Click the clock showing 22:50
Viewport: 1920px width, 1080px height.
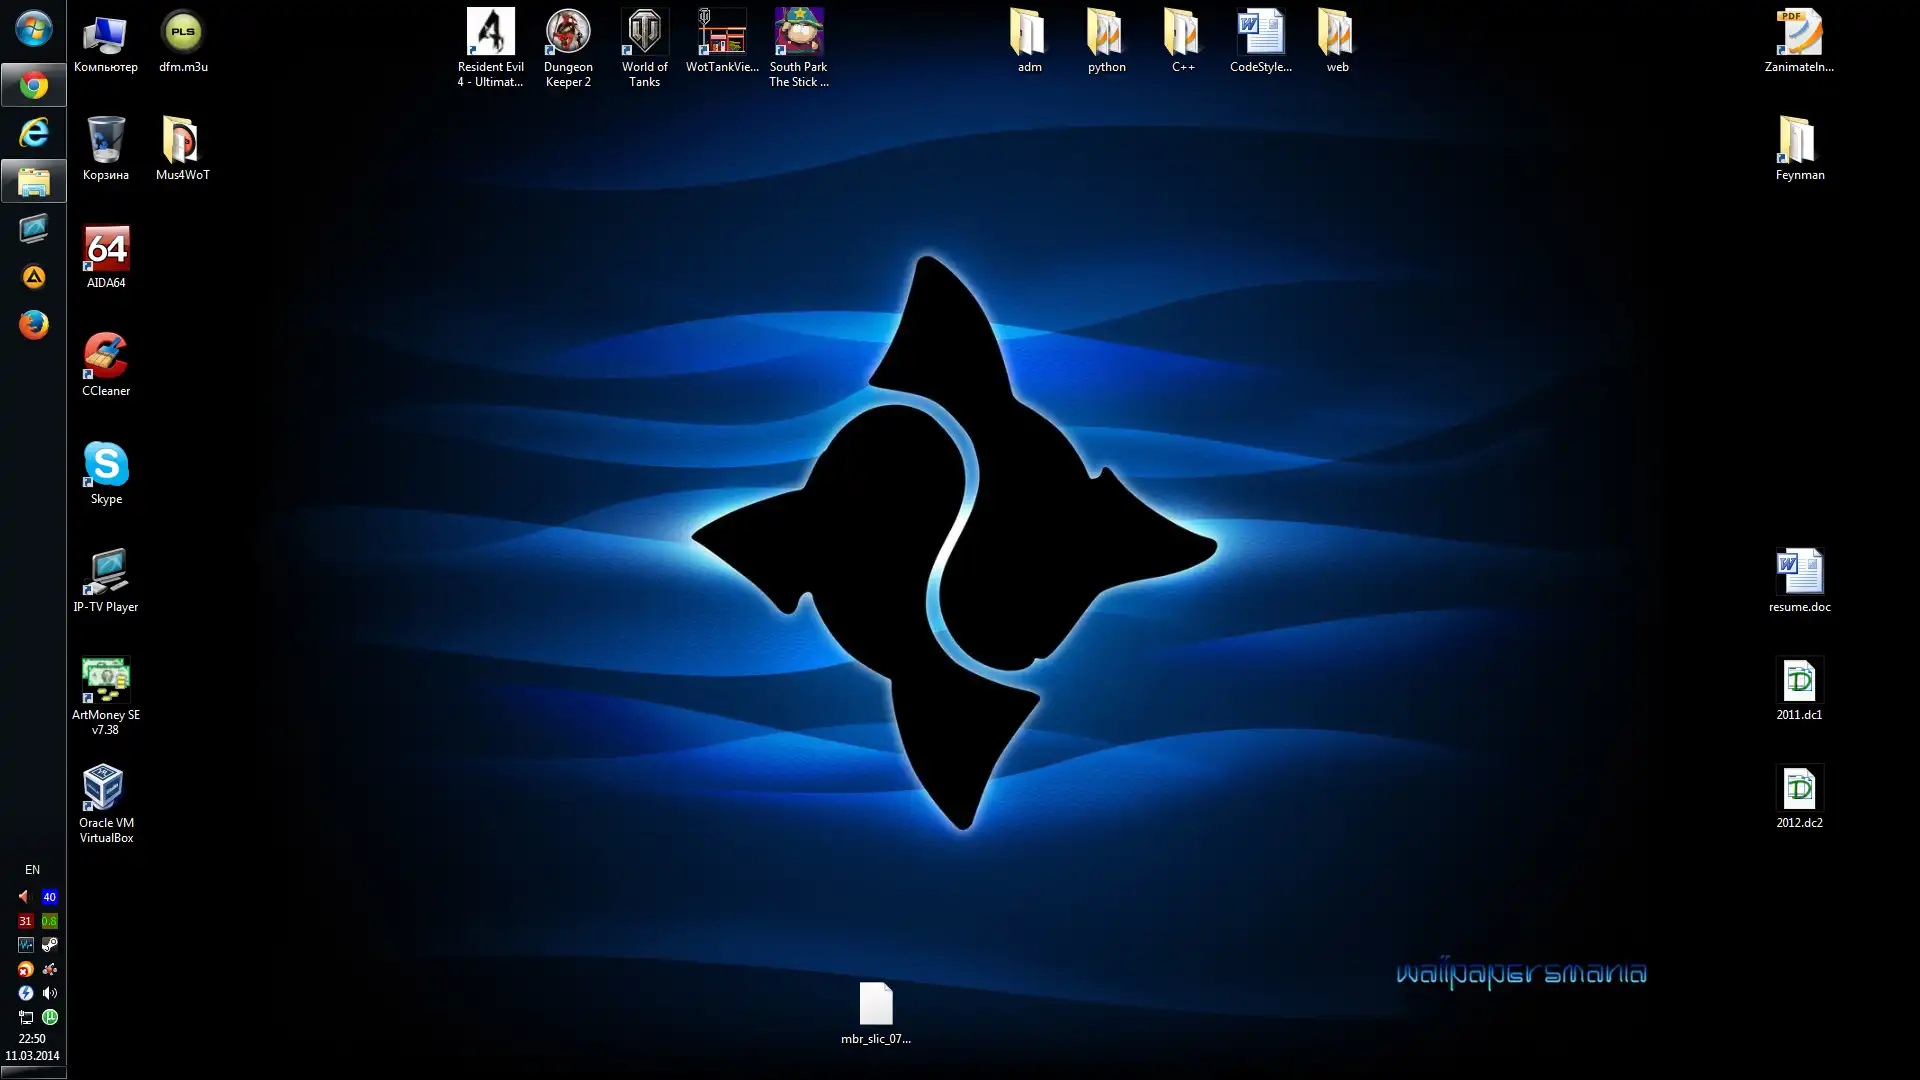32,1039
